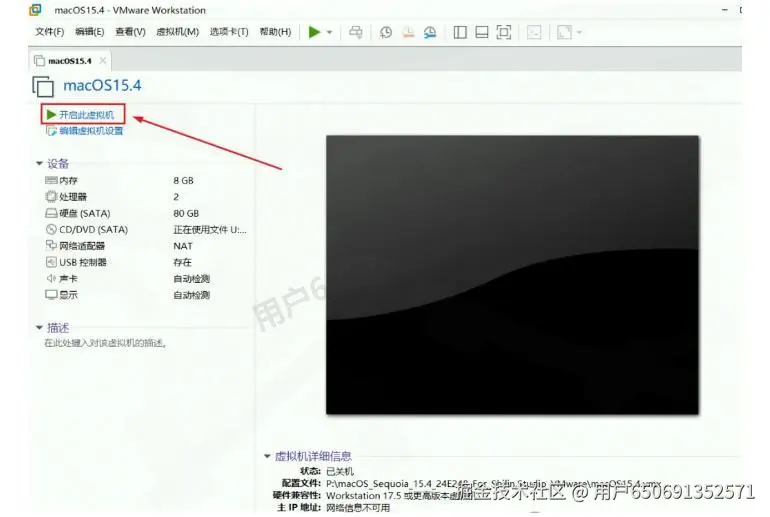The width and height of the screenshot is (770, 517).
Task: Open the snapshot manager toolbar icon
Action: click(430, 32)
